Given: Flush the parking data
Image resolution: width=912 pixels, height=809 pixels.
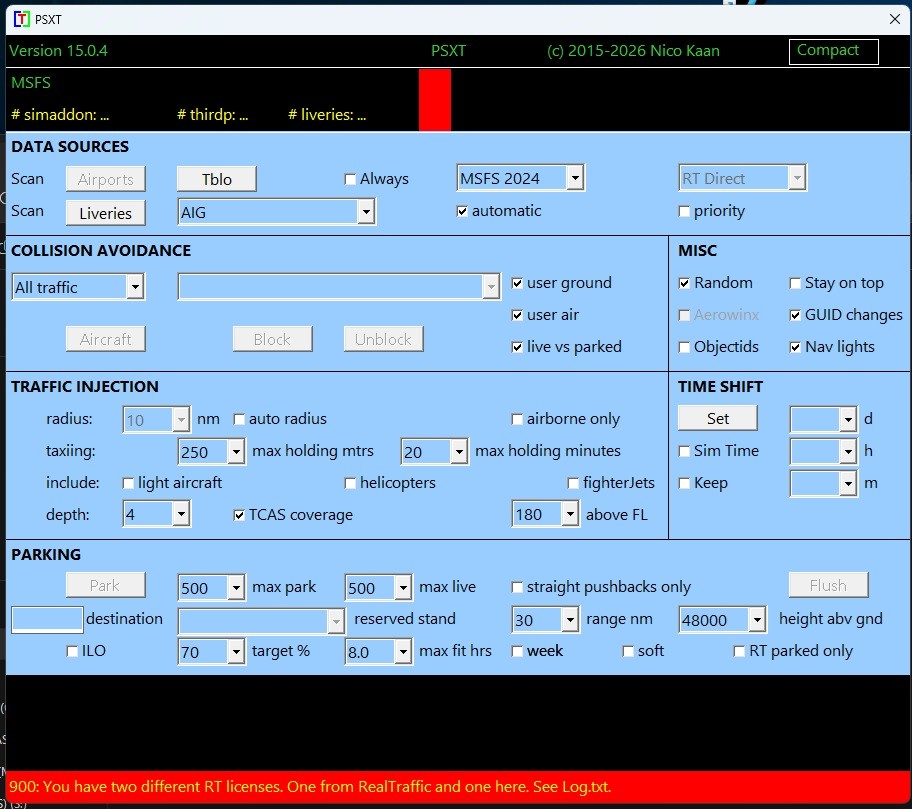Looking at the screenshot, I should point(828,585).
